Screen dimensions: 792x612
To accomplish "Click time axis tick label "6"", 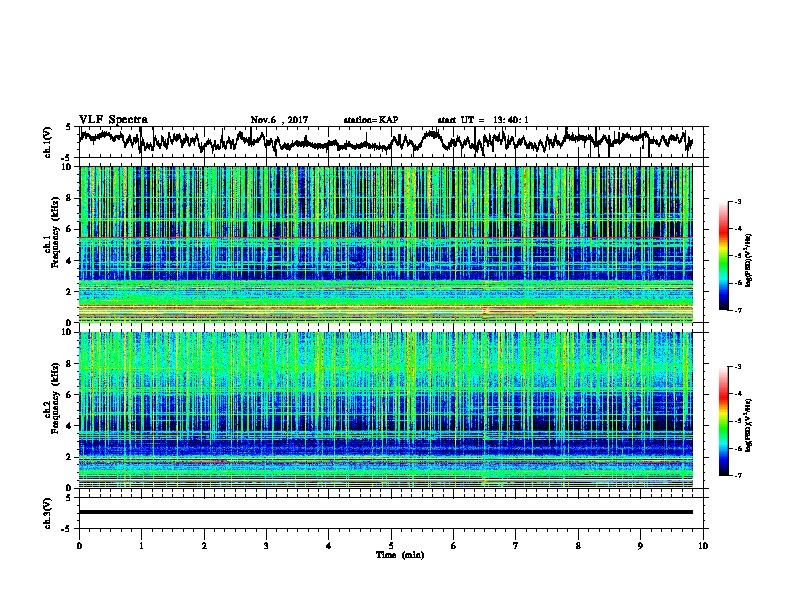I will 454,545.
